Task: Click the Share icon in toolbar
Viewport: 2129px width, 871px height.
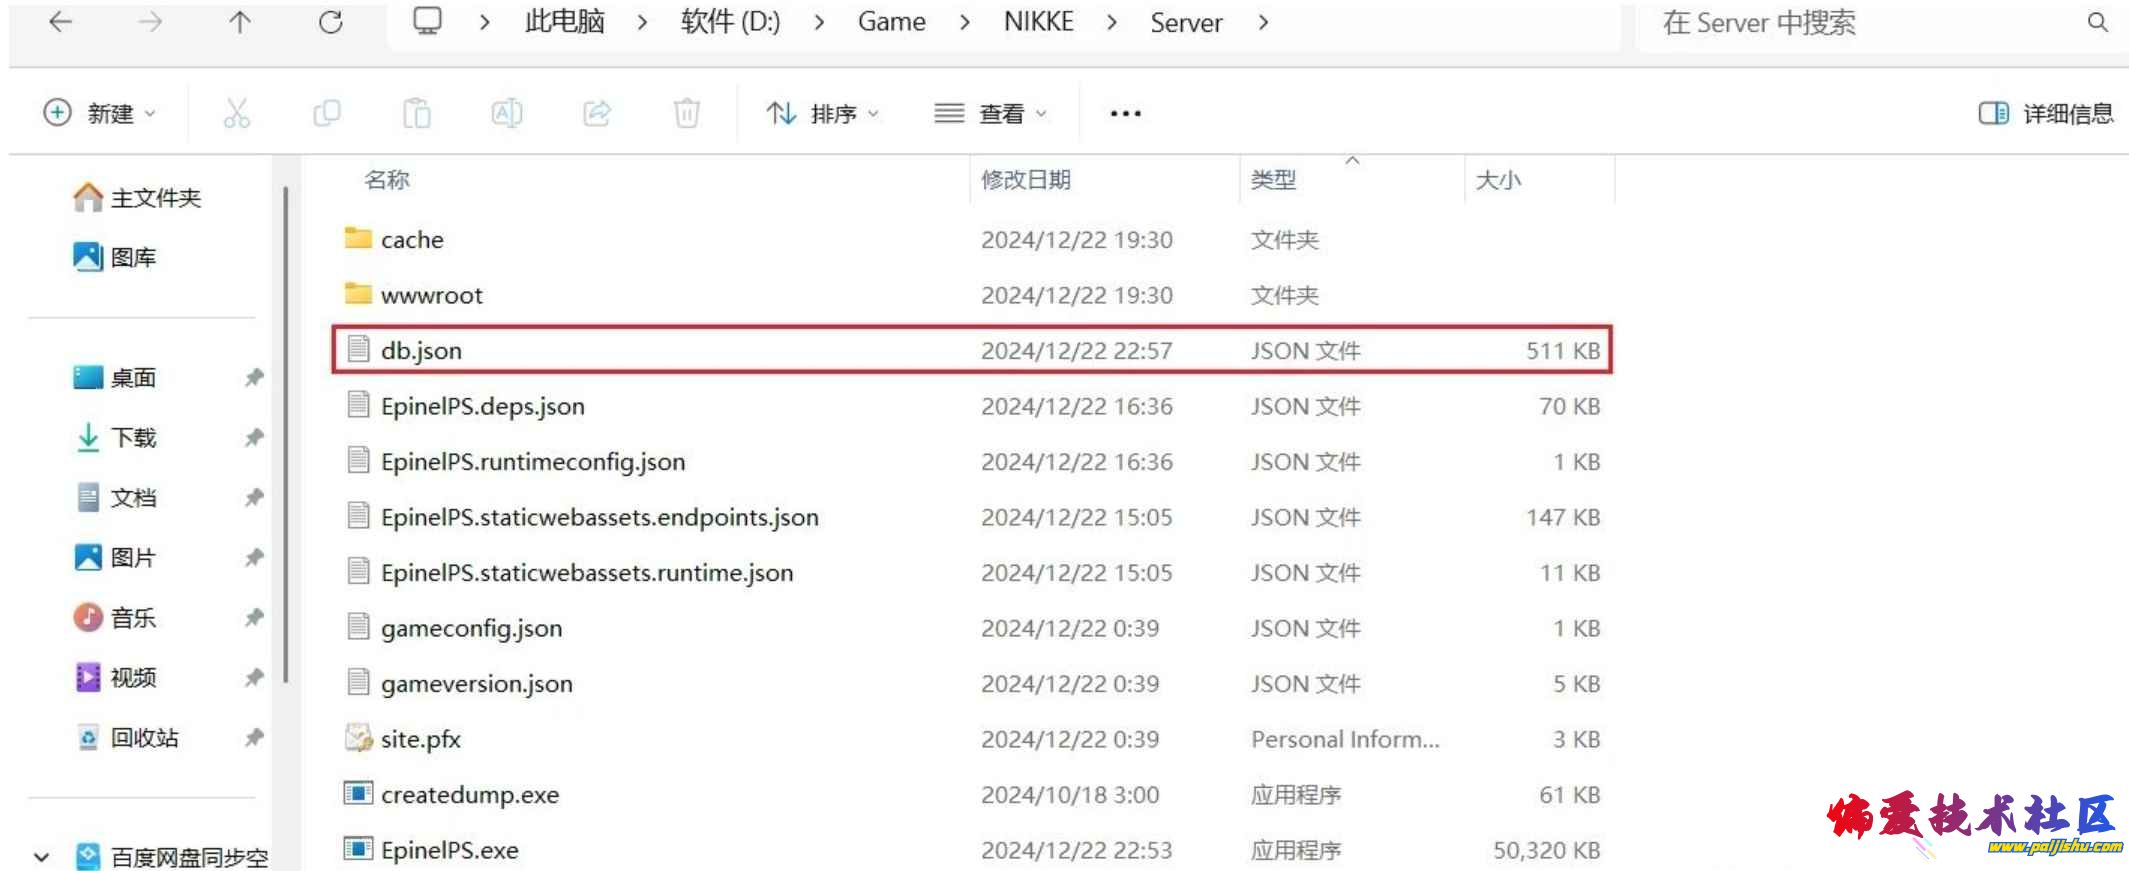Action: (597, 113)
